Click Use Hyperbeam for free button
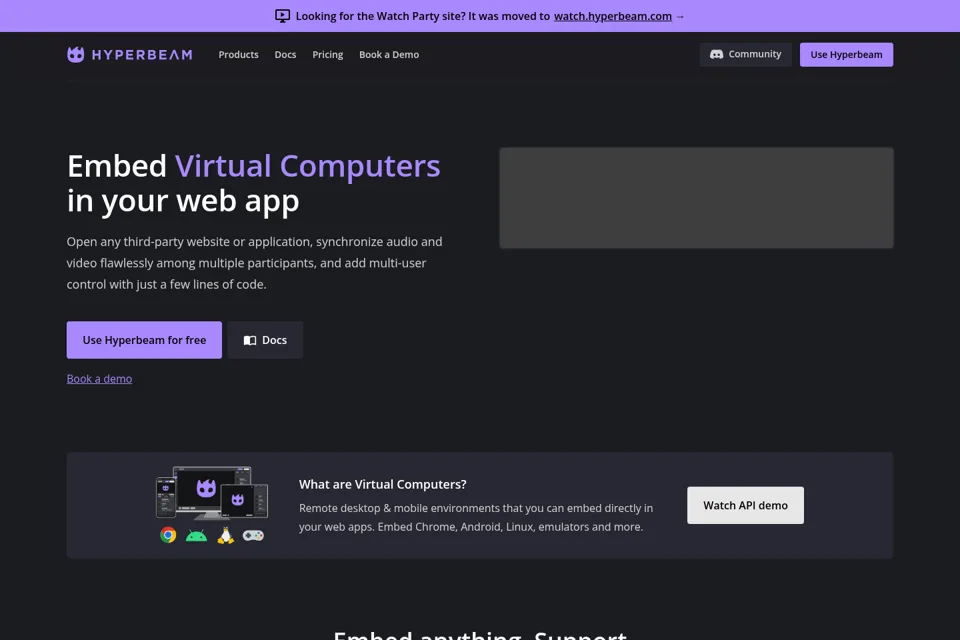This screenshot has width=960, height=640. (x=144, y=340)
